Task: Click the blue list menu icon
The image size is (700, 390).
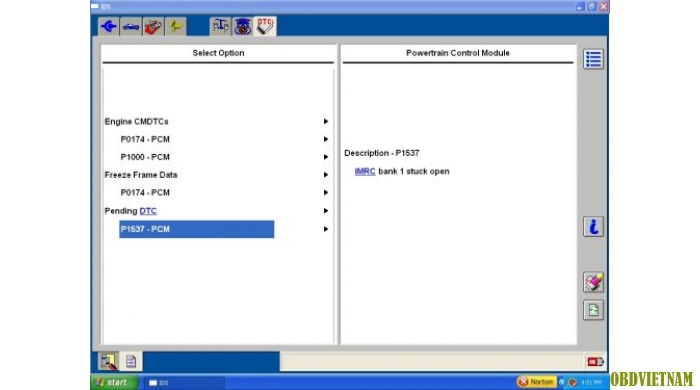Action: 593,59
